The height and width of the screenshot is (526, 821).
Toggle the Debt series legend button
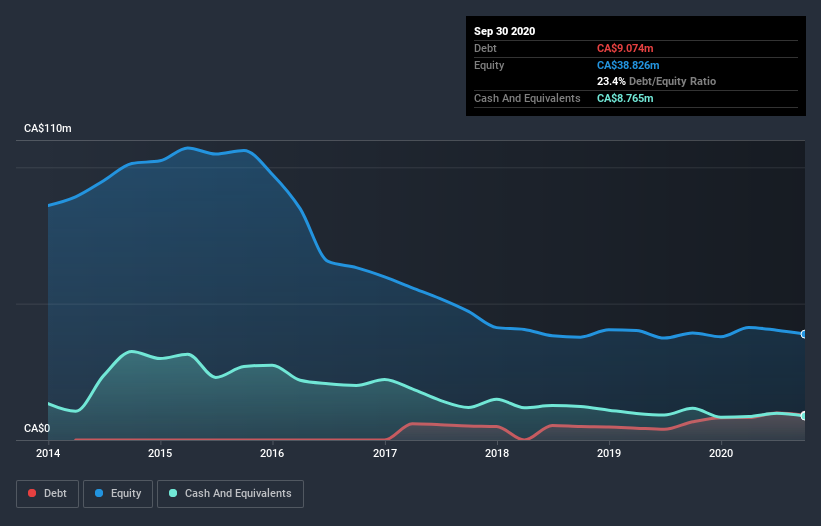coord(47,494)
